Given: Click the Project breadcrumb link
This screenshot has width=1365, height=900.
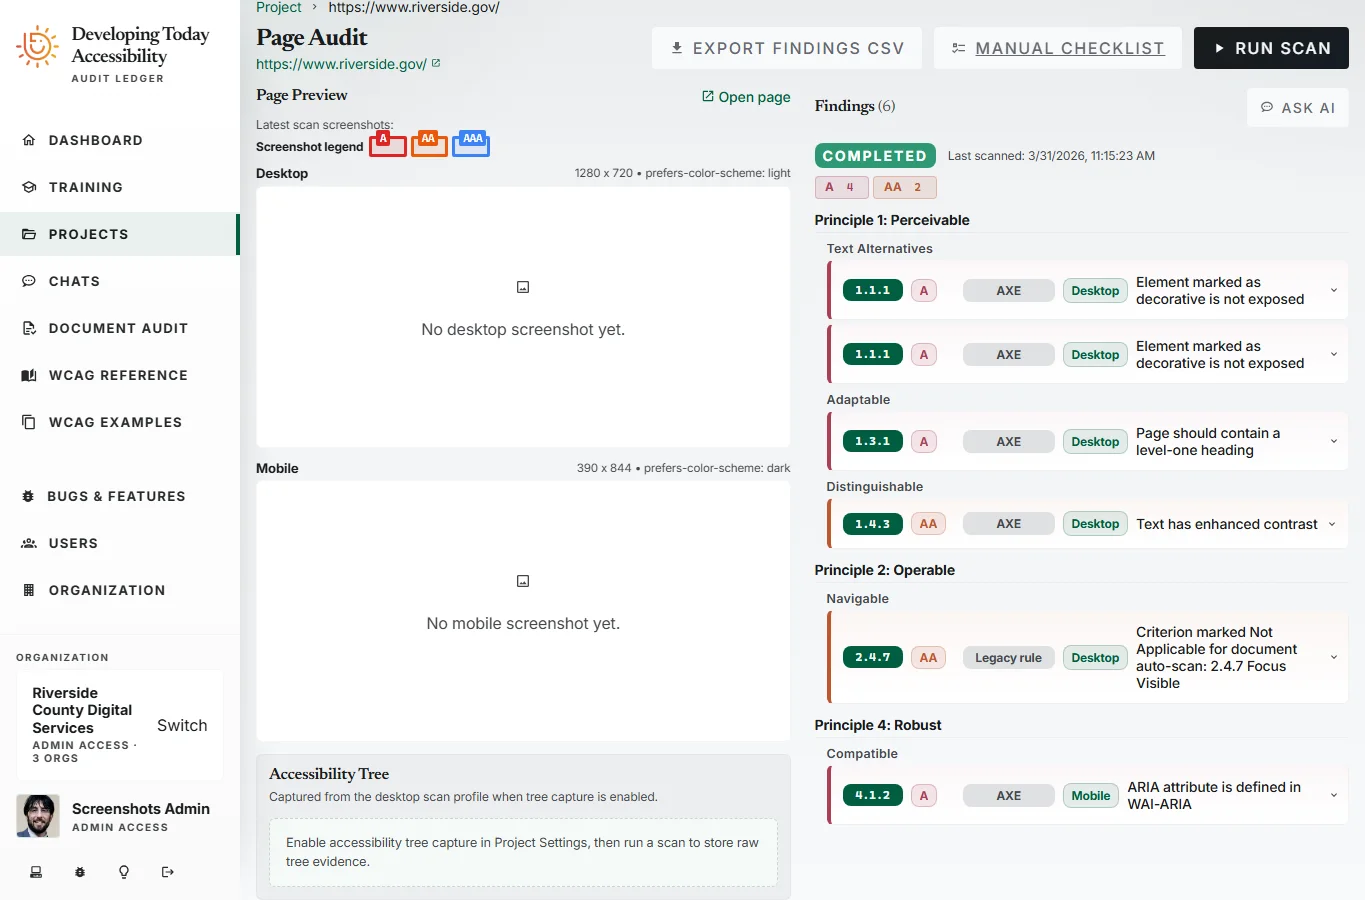Looking at the screenshot, I should [x=278, y=7].
